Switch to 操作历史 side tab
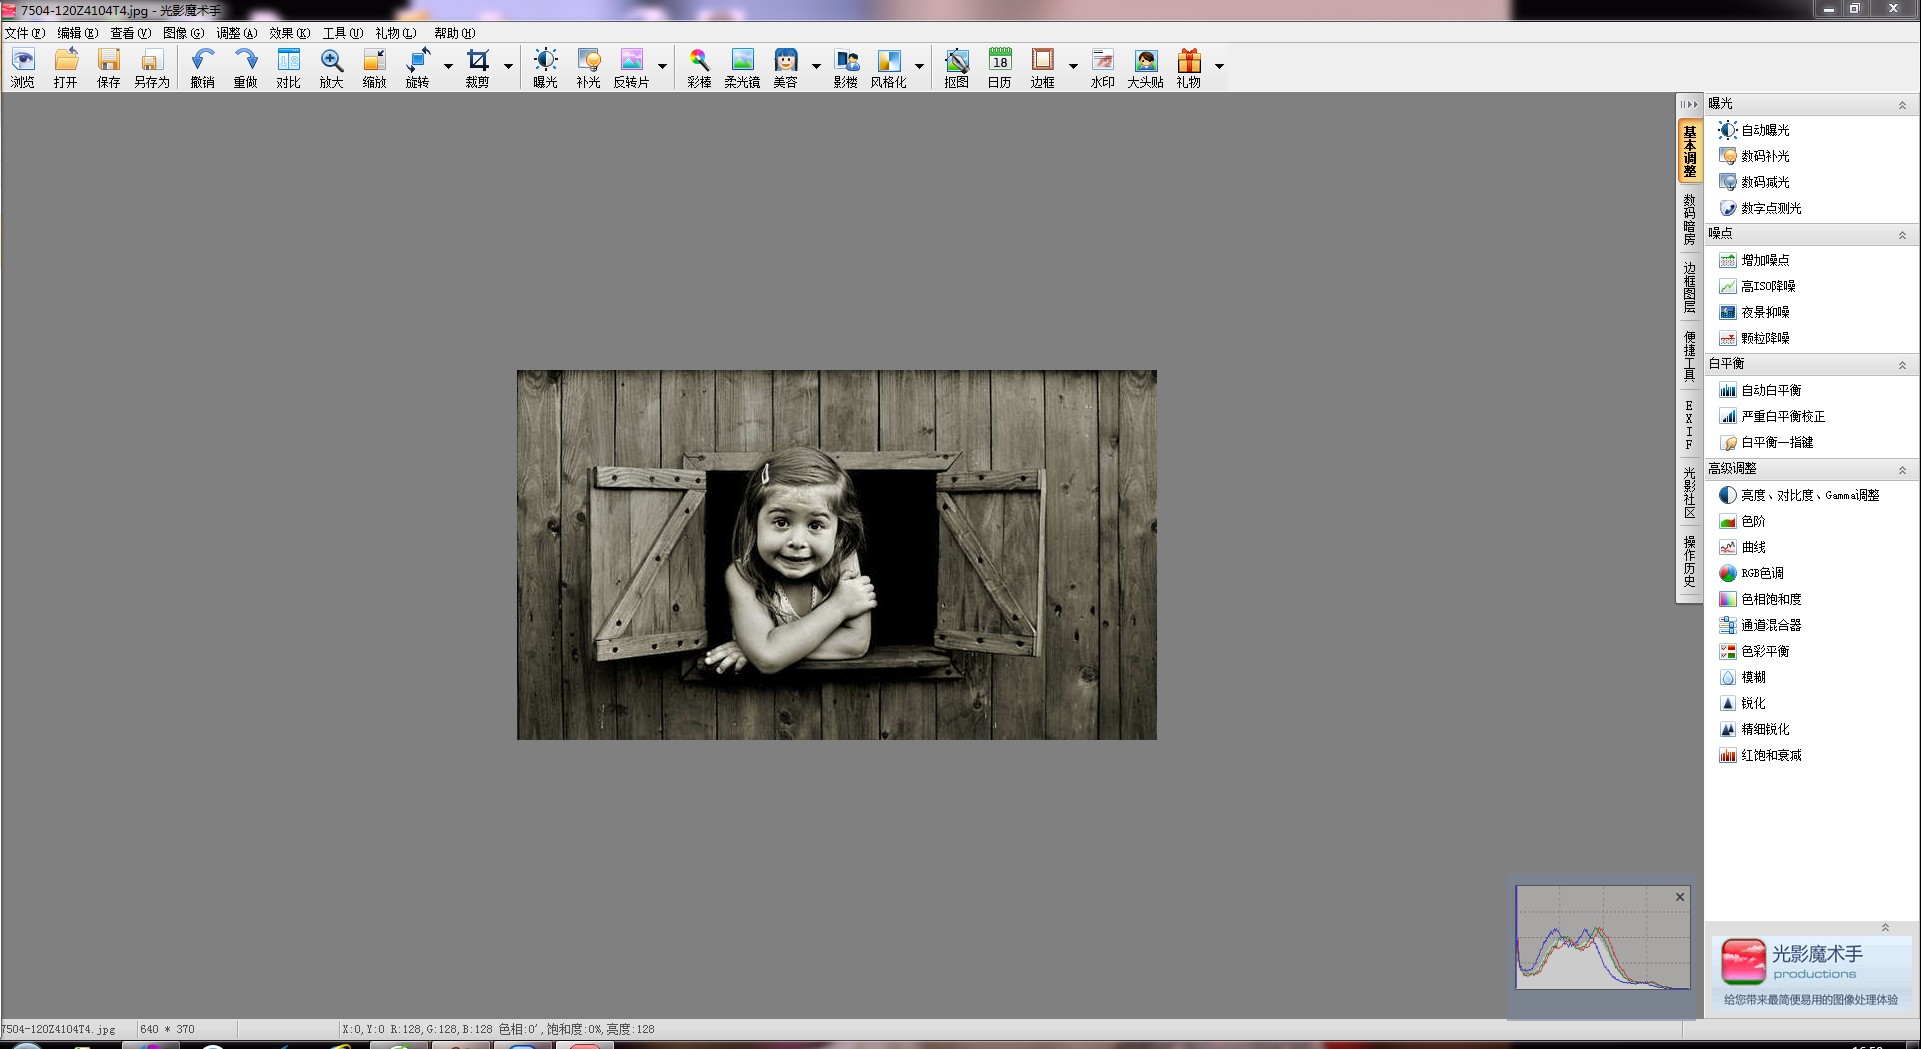 [1689, 561]
